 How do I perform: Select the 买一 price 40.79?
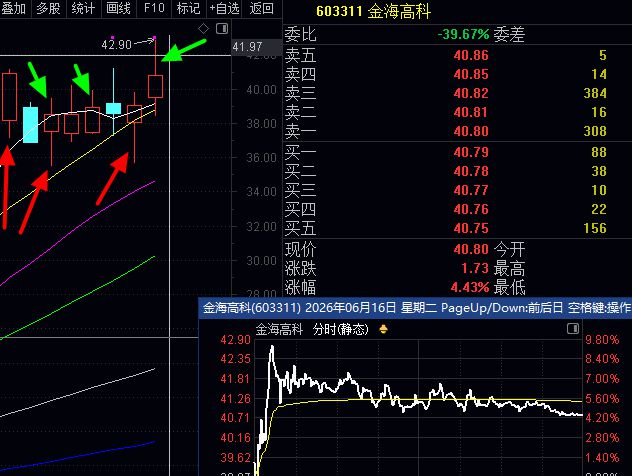click(x=471, y=152)
